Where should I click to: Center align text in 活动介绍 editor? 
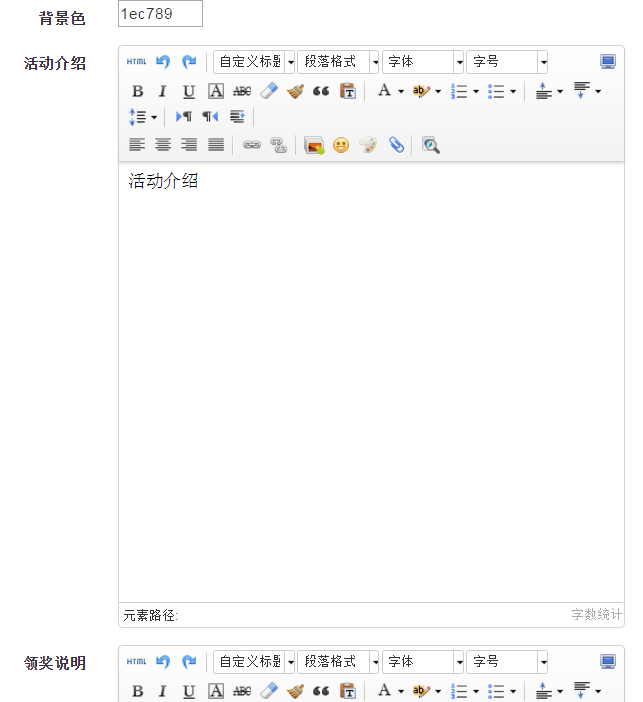coord(163,145)
